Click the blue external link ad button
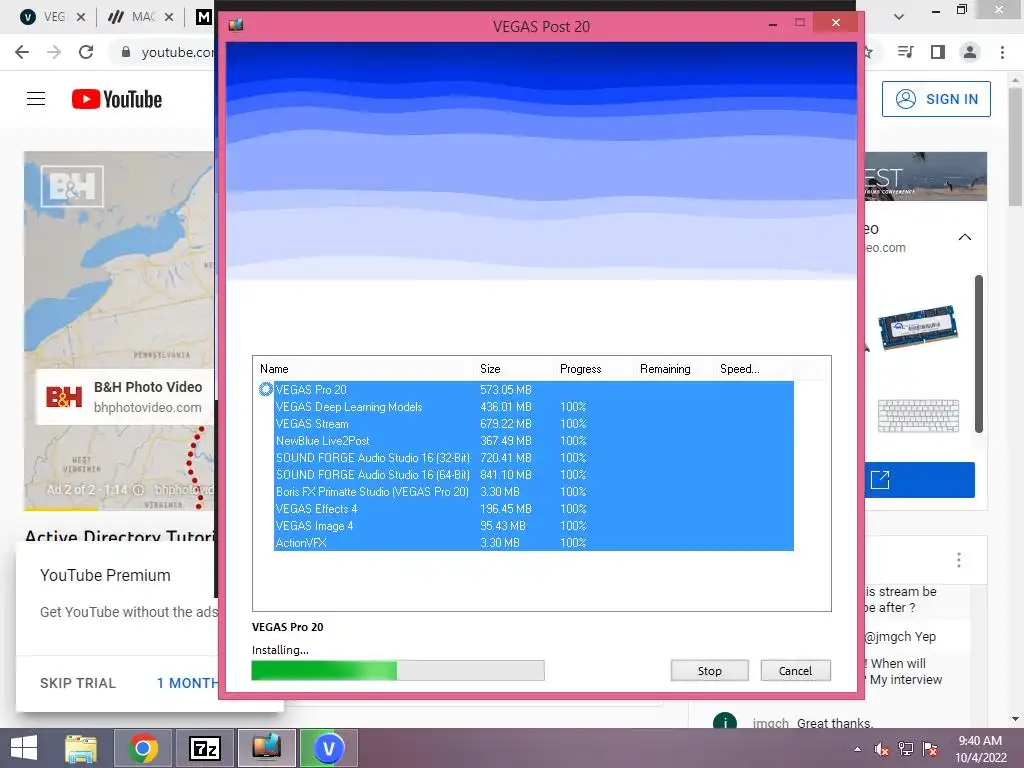This screenshot has height=768, width=1024. (920, 480)
